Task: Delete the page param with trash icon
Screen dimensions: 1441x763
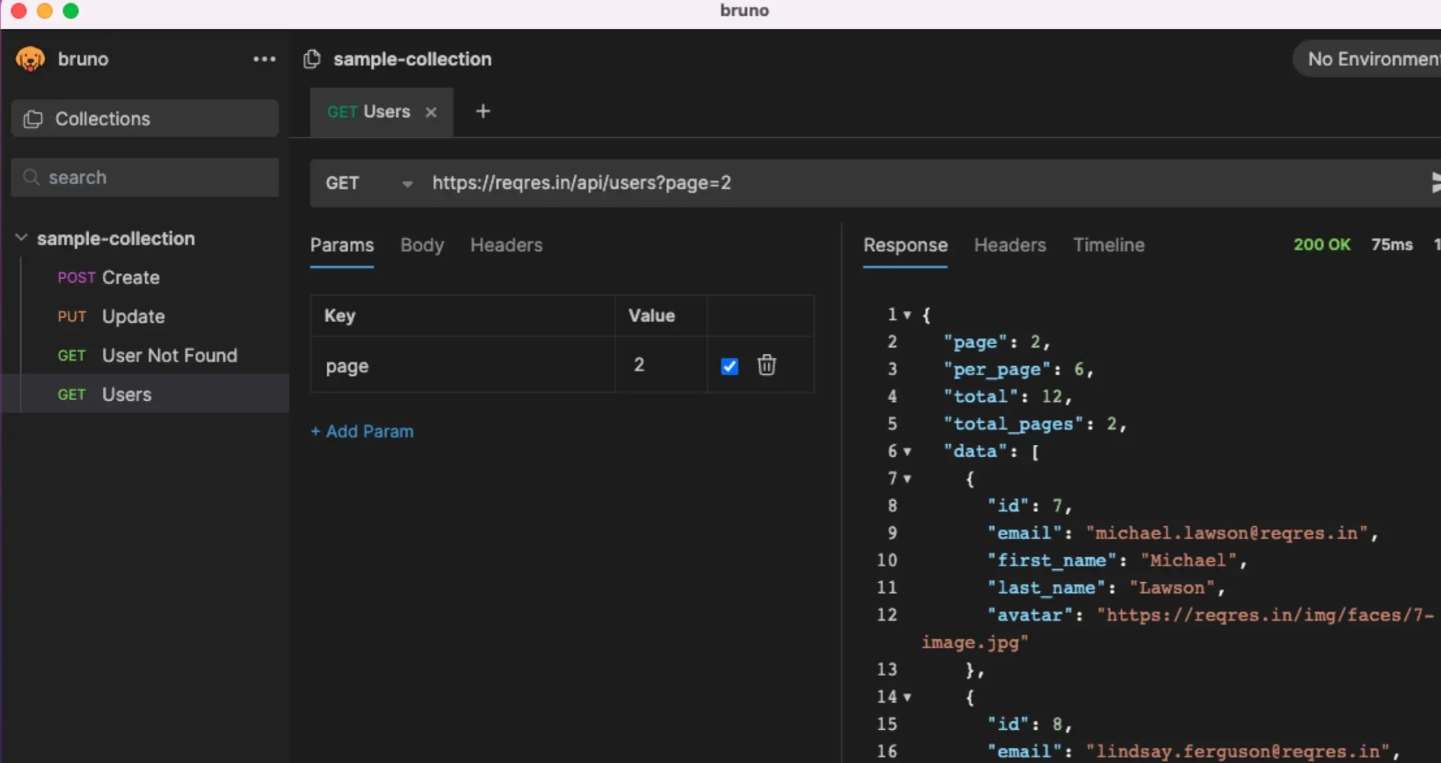Action: click(767, 365)
